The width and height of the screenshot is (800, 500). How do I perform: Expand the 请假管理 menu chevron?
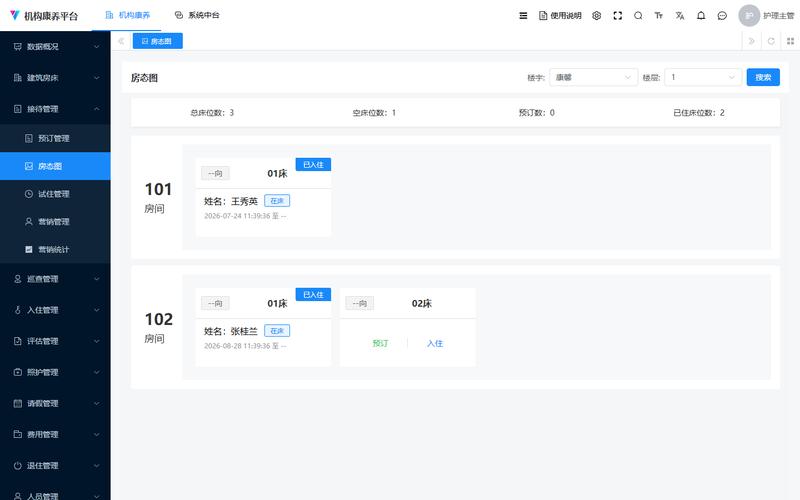pyautogui.click(x=96, y=404)
